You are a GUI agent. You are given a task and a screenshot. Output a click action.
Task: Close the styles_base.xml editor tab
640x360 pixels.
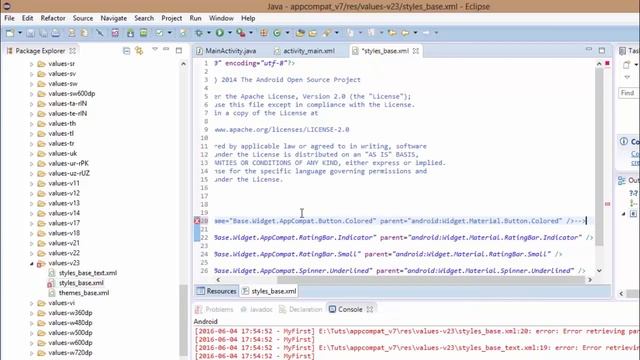click(416, 51)
